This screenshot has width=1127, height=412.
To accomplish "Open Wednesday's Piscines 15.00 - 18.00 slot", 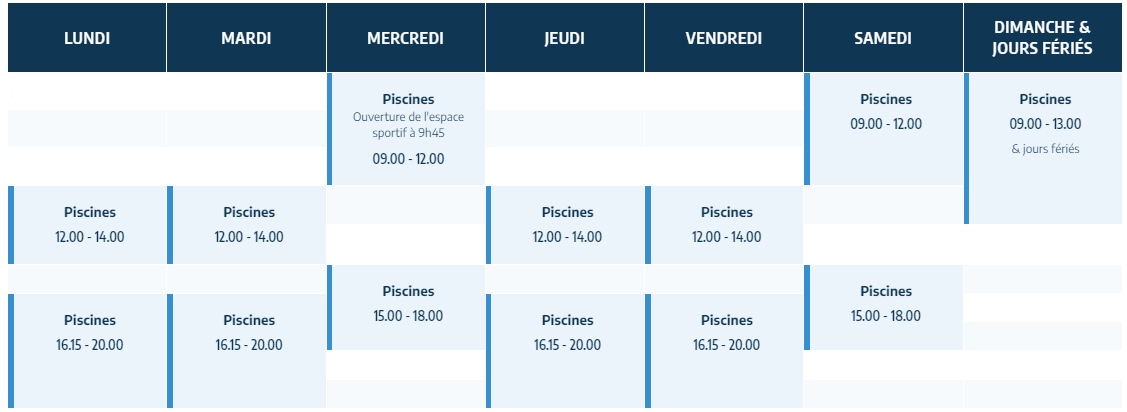I will tap(405, 308).
